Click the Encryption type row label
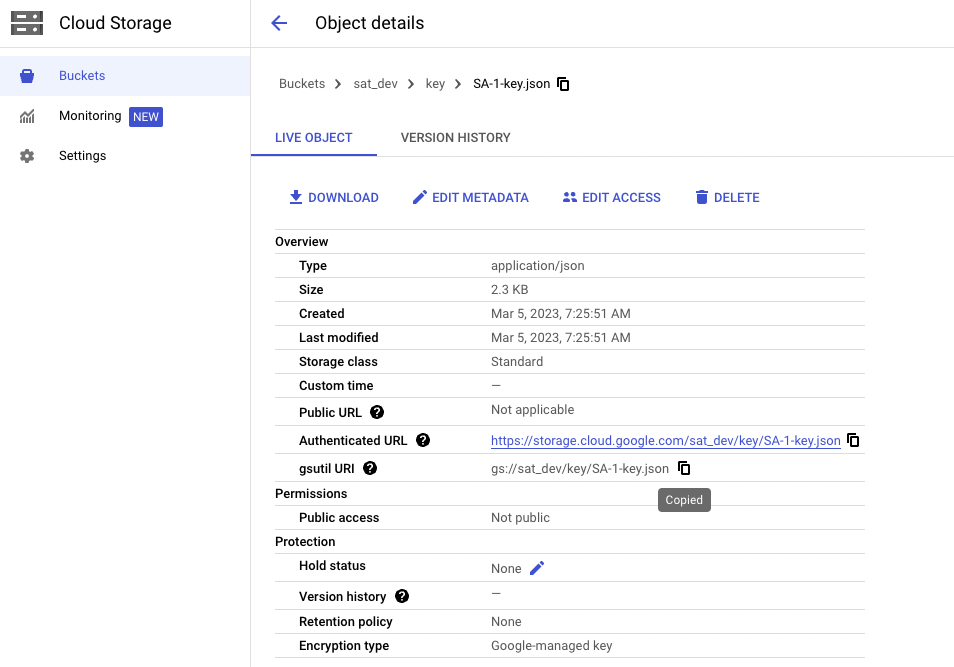Screen dimensions: 954x667 point(344,646)
